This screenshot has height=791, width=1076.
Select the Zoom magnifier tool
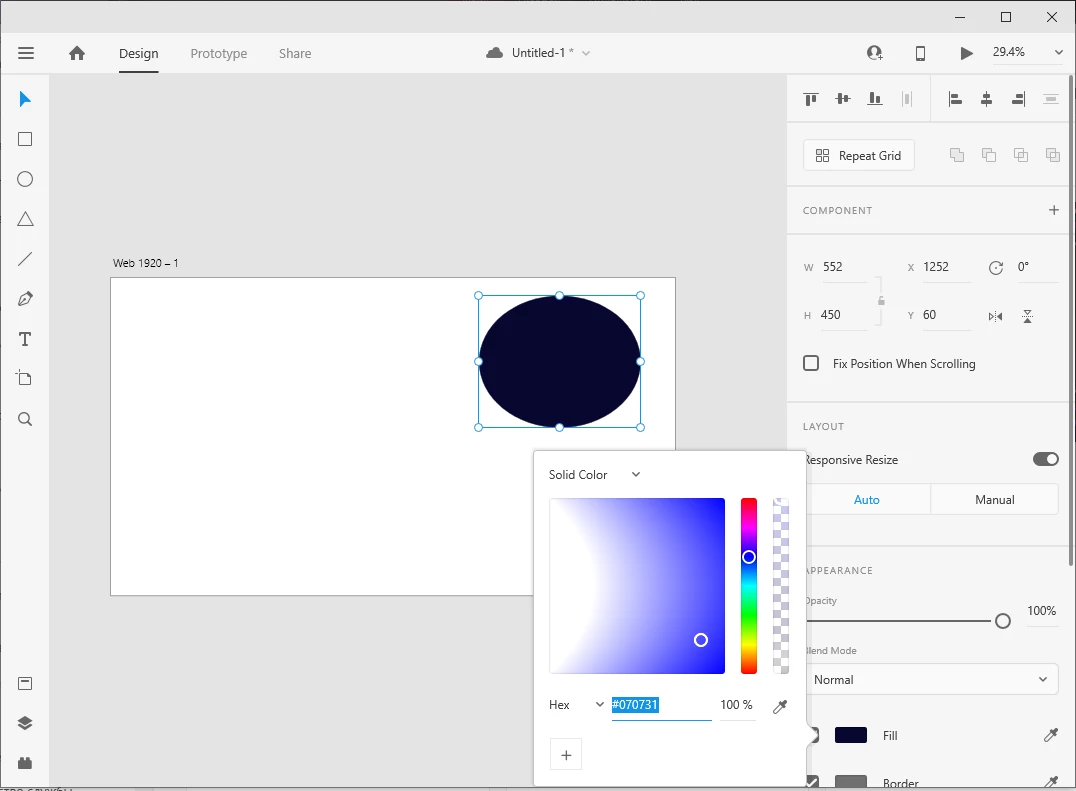[25, 419]
